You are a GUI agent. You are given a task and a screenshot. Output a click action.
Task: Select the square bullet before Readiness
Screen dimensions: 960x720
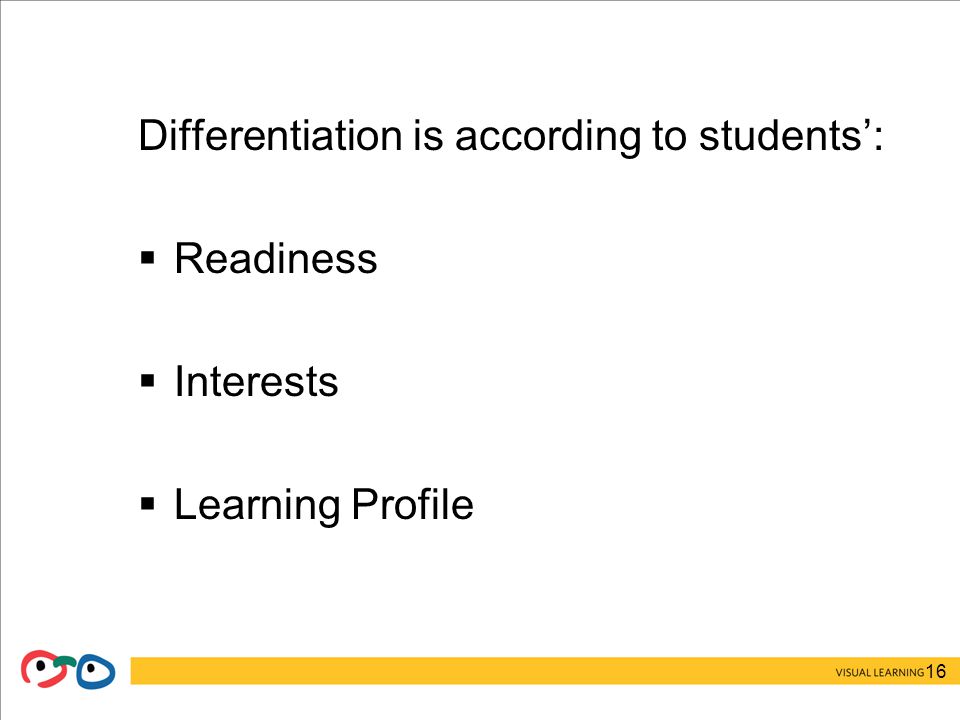(x=148, y=258)
